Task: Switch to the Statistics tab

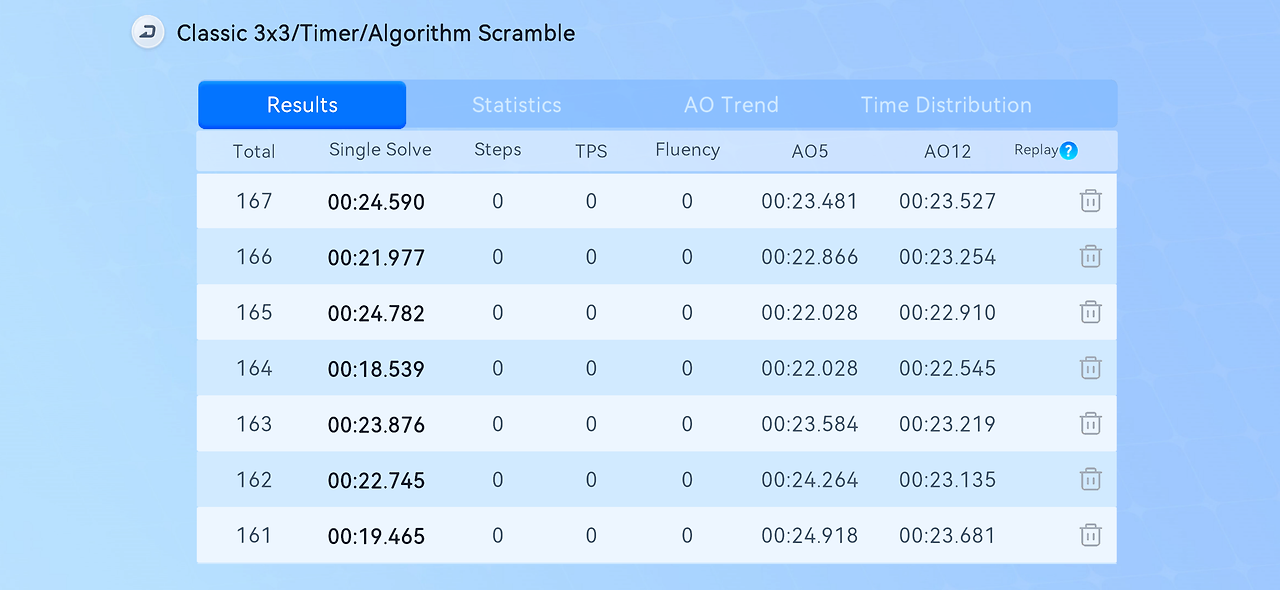Action: coord(516,105)
